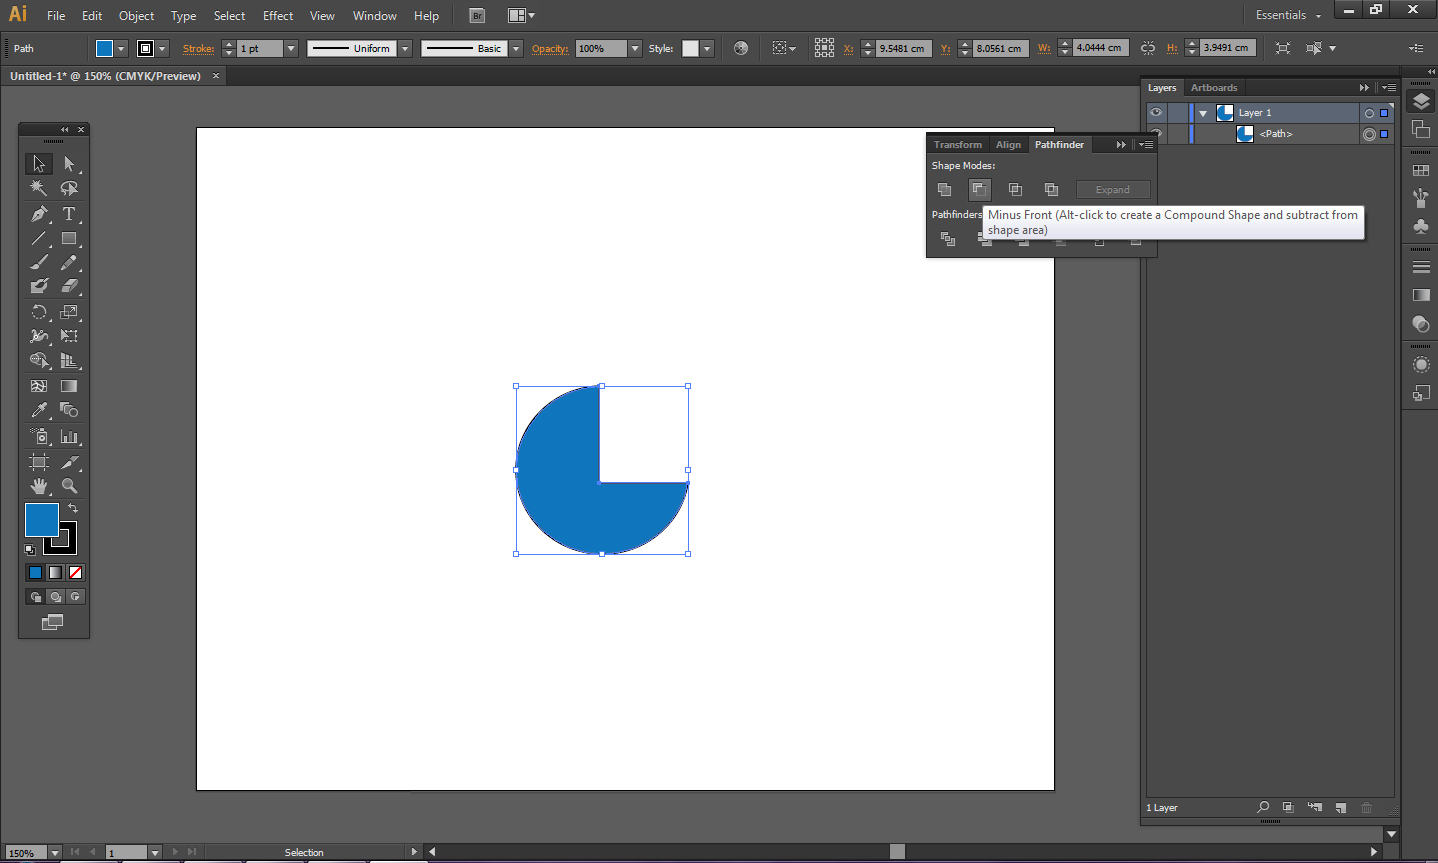Viewport: 1438px width, 863px height.
Task: Open the Opacity dropdown arrow
Action: pyautogui.click(x=634, y=48)
